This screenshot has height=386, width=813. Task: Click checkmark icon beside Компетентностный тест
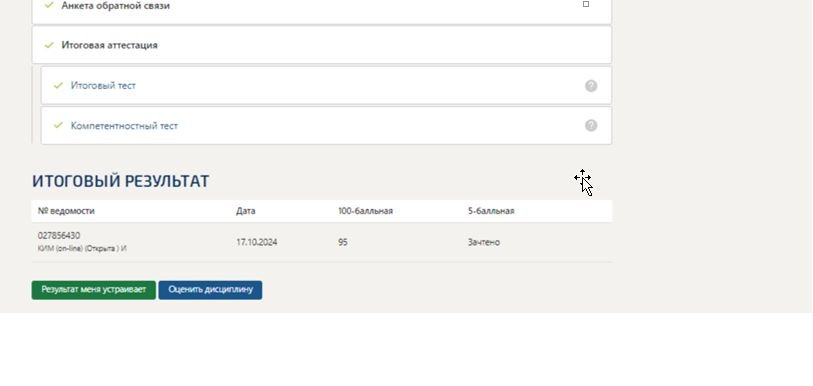tap(58, 125)
